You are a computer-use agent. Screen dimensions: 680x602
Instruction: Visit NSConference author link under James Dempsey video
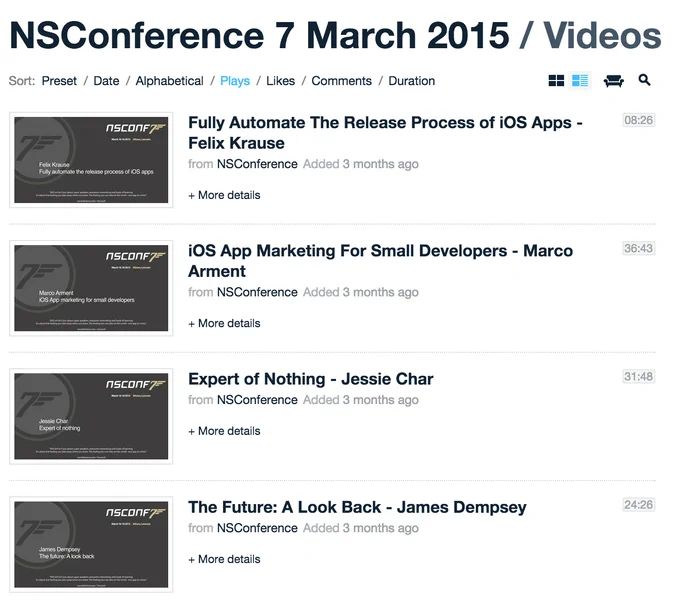click(x=257, y=528)
